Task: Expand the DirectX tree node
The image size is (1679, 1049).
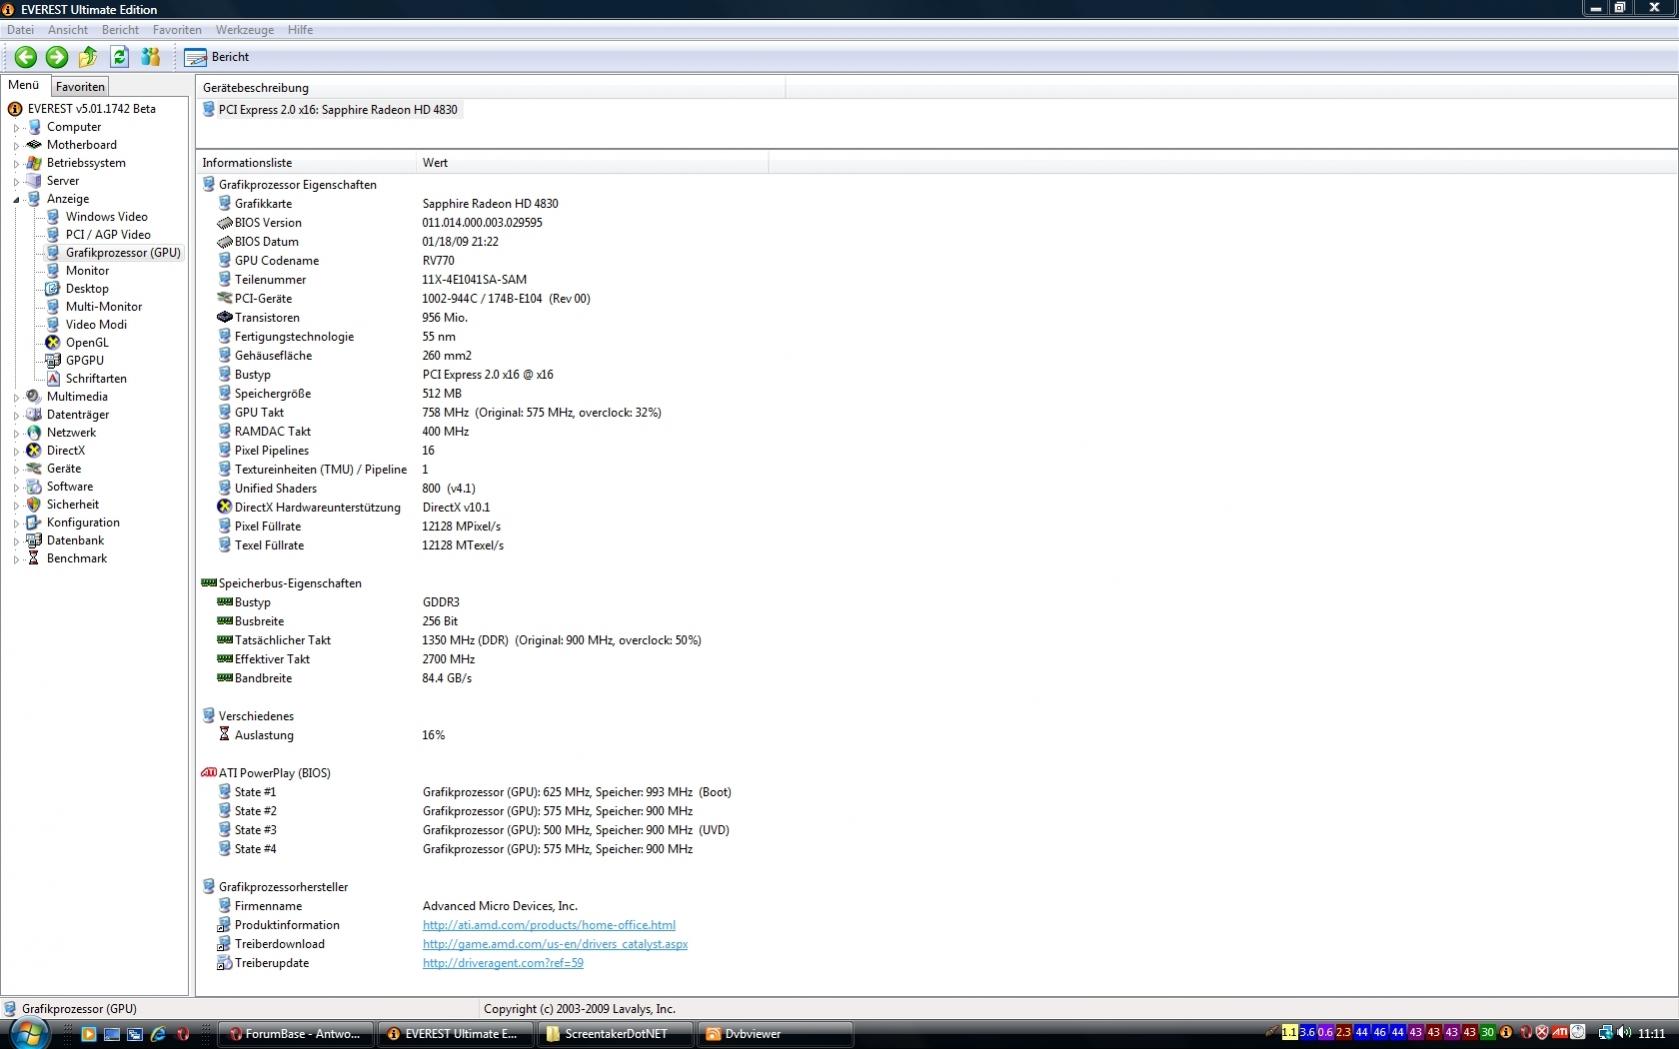Action: point(16,452)
